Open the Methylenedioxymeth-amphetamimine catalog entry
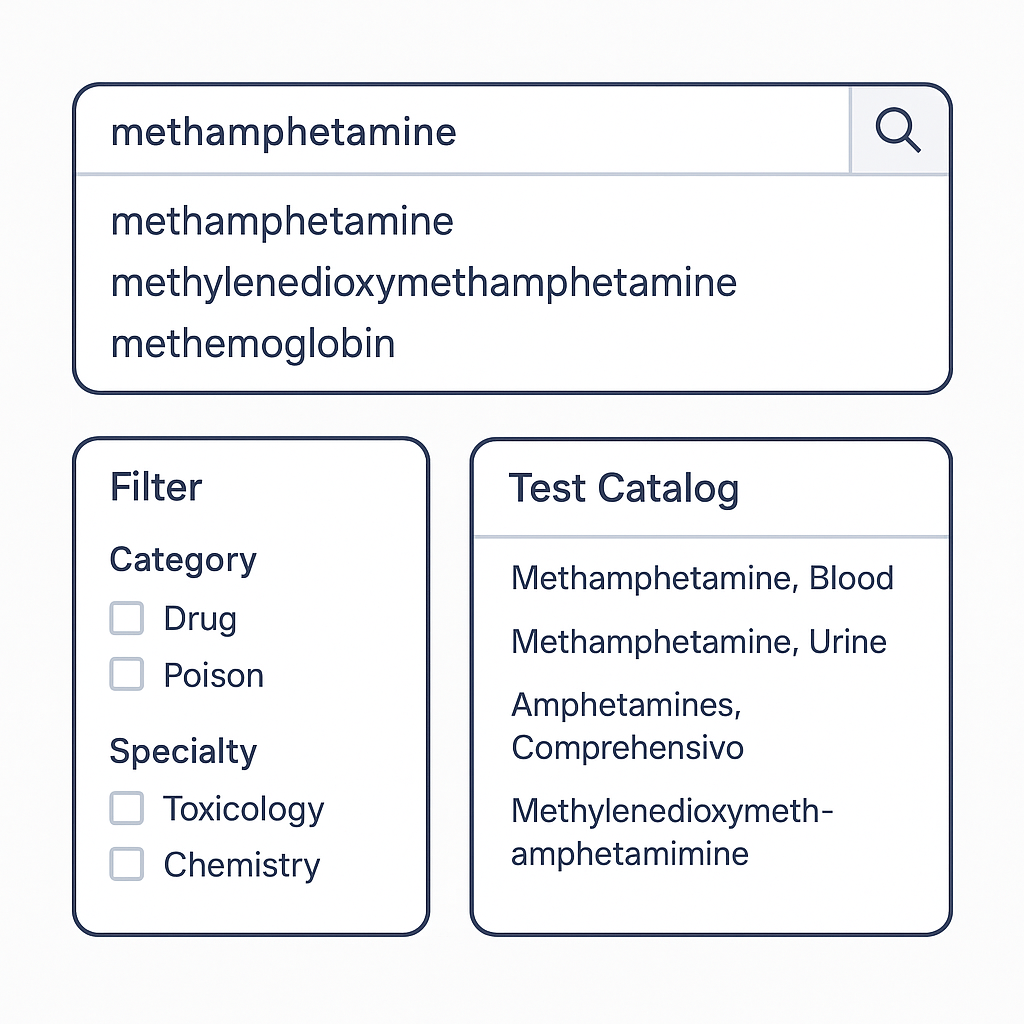Image resolution: width=1024 pixels, height=1024 pixels. tap(672, 832)
